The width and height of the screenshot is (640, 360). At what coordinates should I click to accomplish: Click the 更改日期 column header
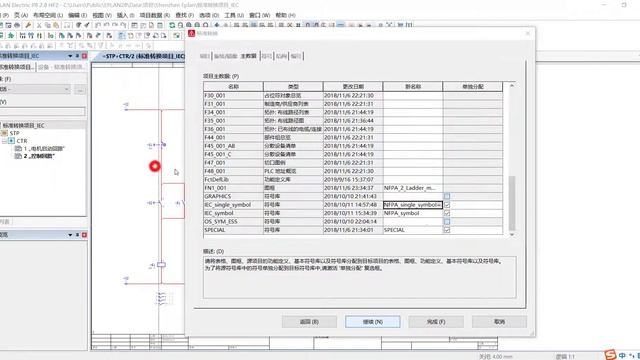353,87
